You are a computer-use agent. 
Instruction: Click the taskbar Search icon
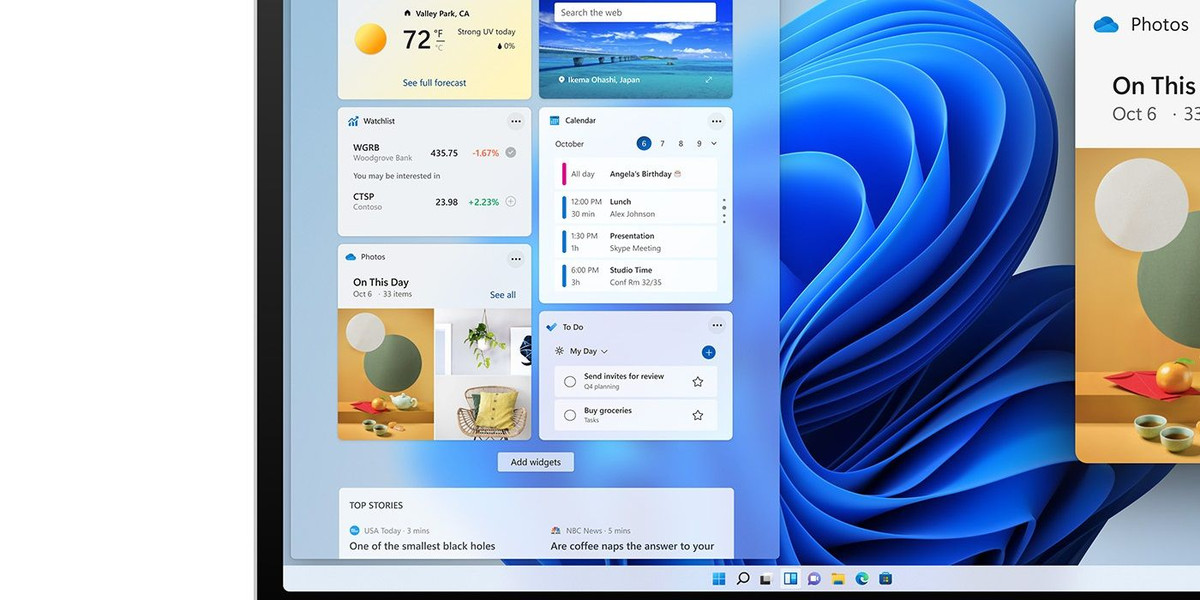(742, 578)
